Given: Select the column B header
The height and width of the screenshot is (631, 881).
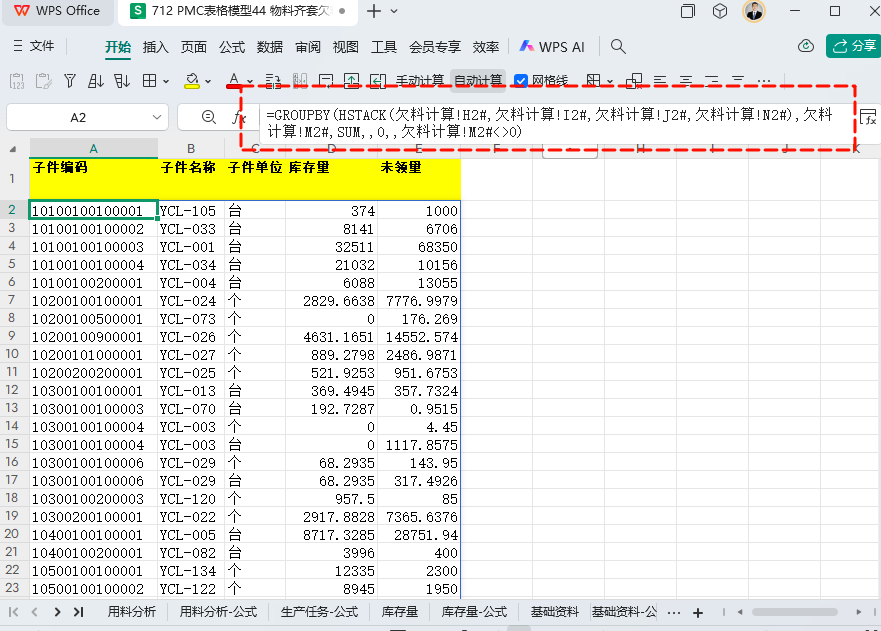Looking at the screenshot, I should click(191, 148).
